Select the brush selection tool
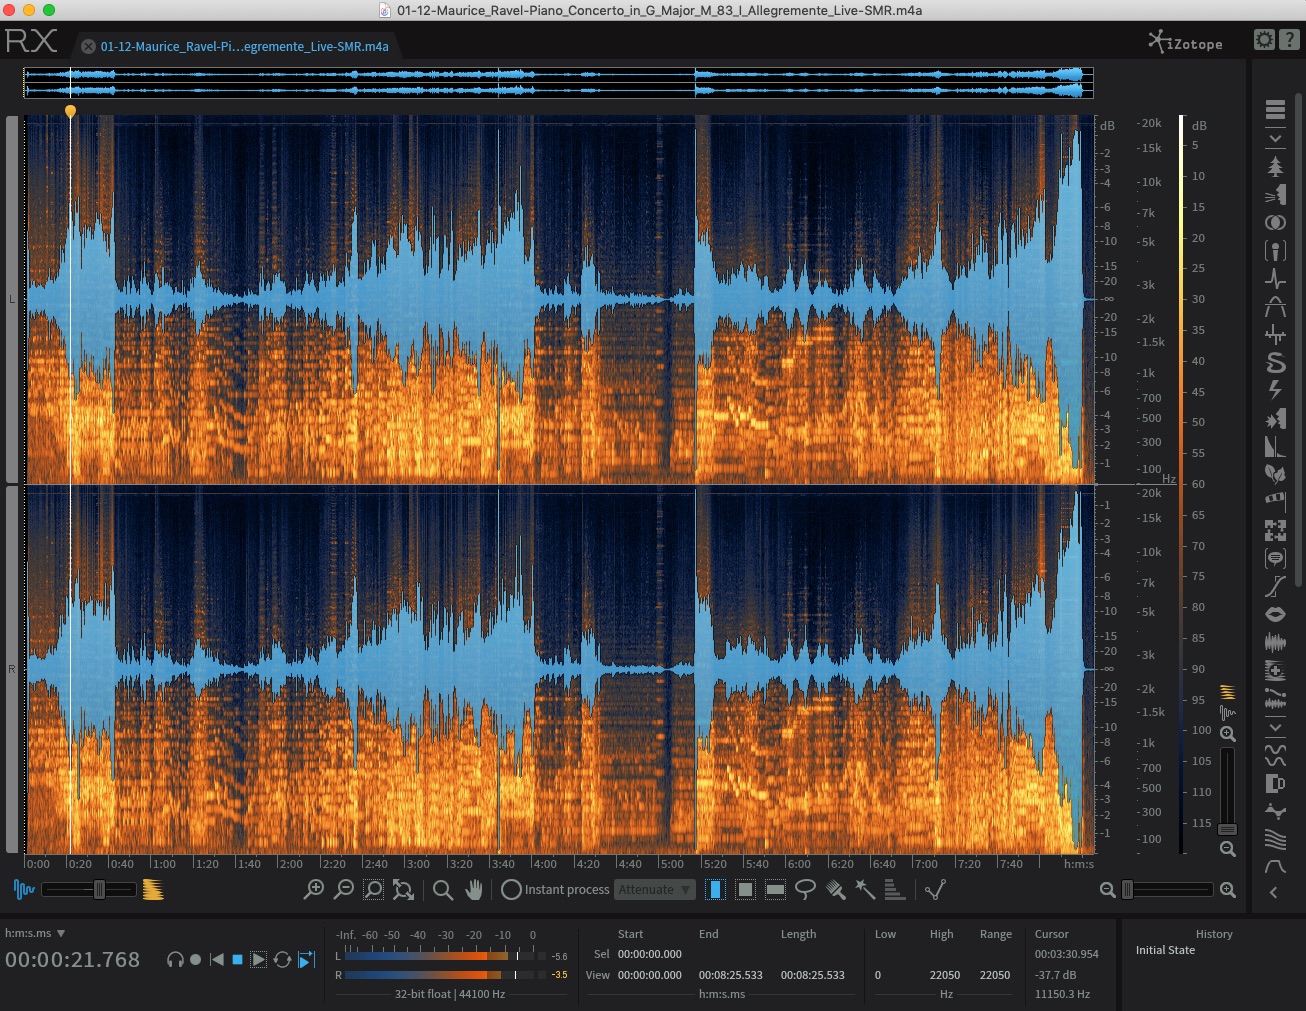 836,889
